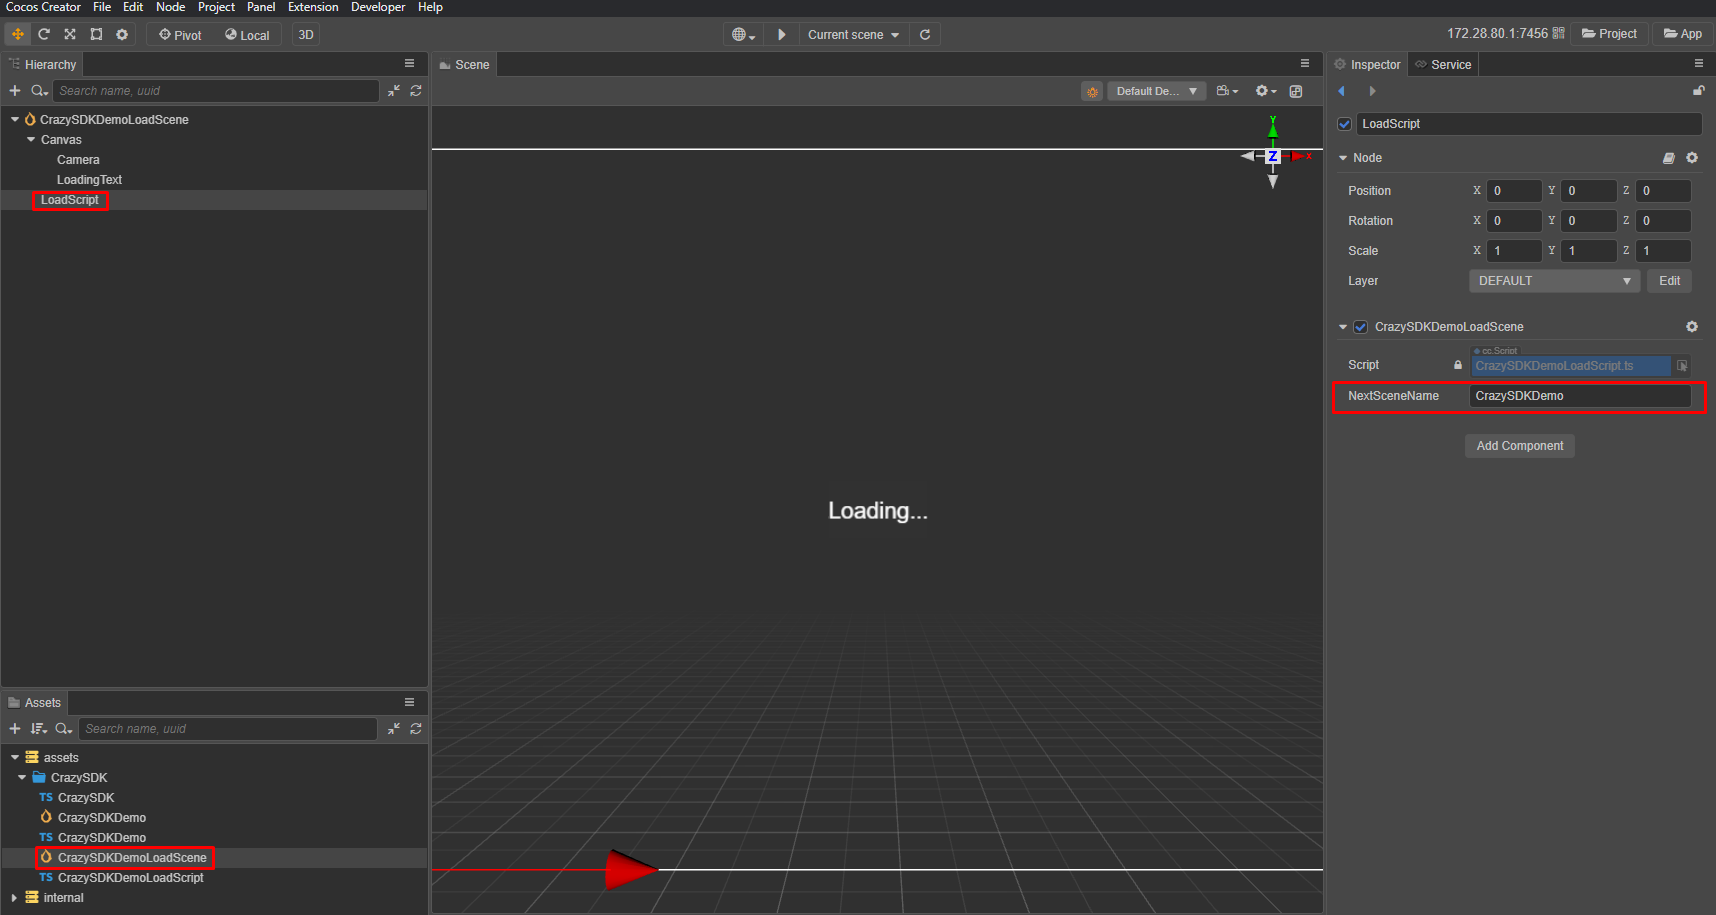1716x915 pixels.
Task: Select the Move transform tool
Action: coord(18,34)
